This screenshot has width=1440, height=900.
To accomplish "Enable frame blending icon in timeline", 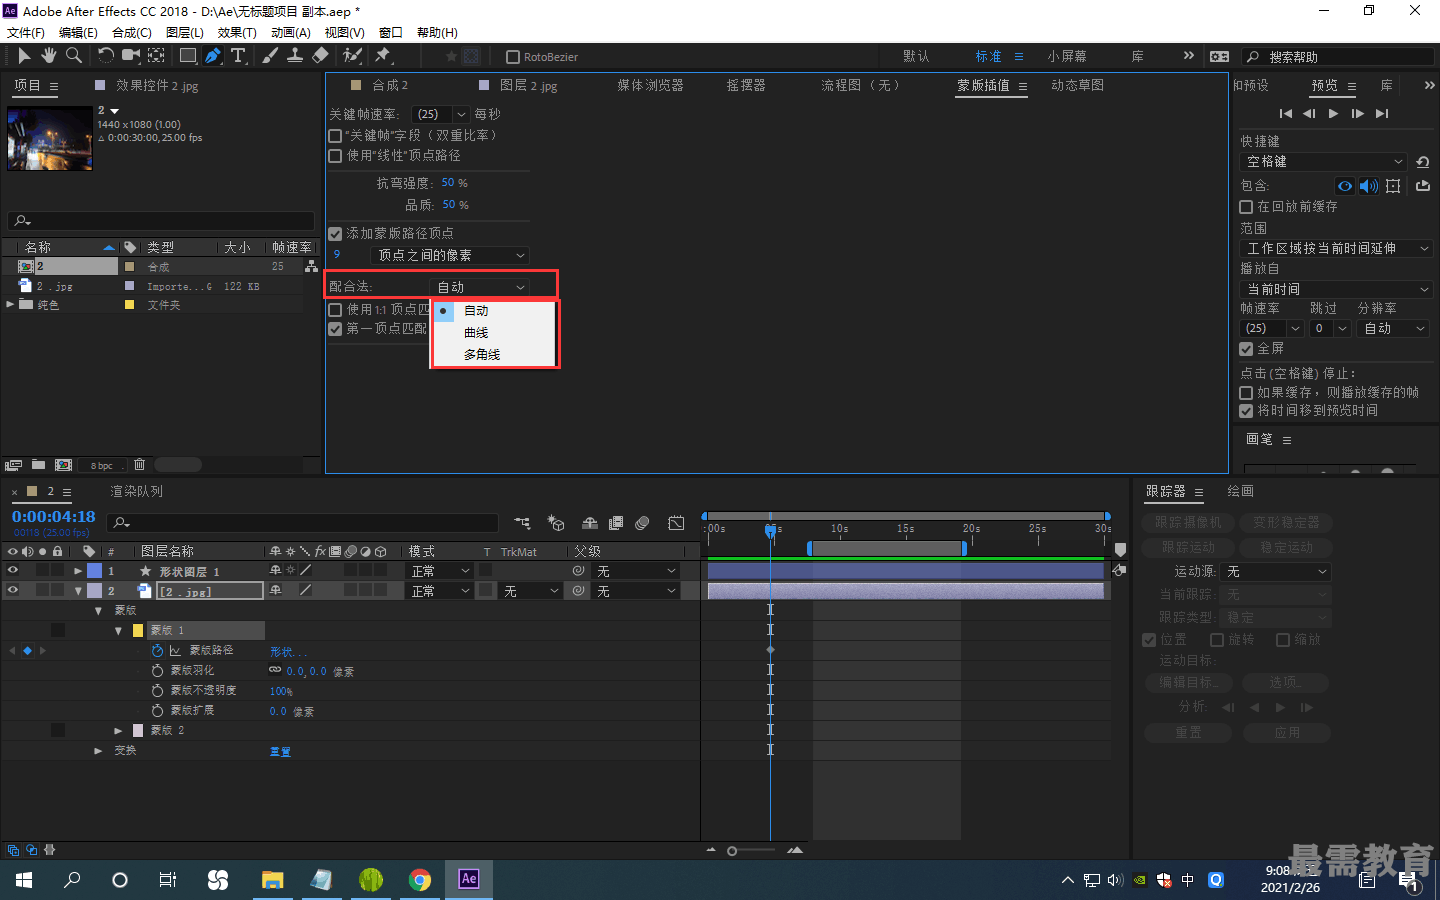I will coord(616,523).
